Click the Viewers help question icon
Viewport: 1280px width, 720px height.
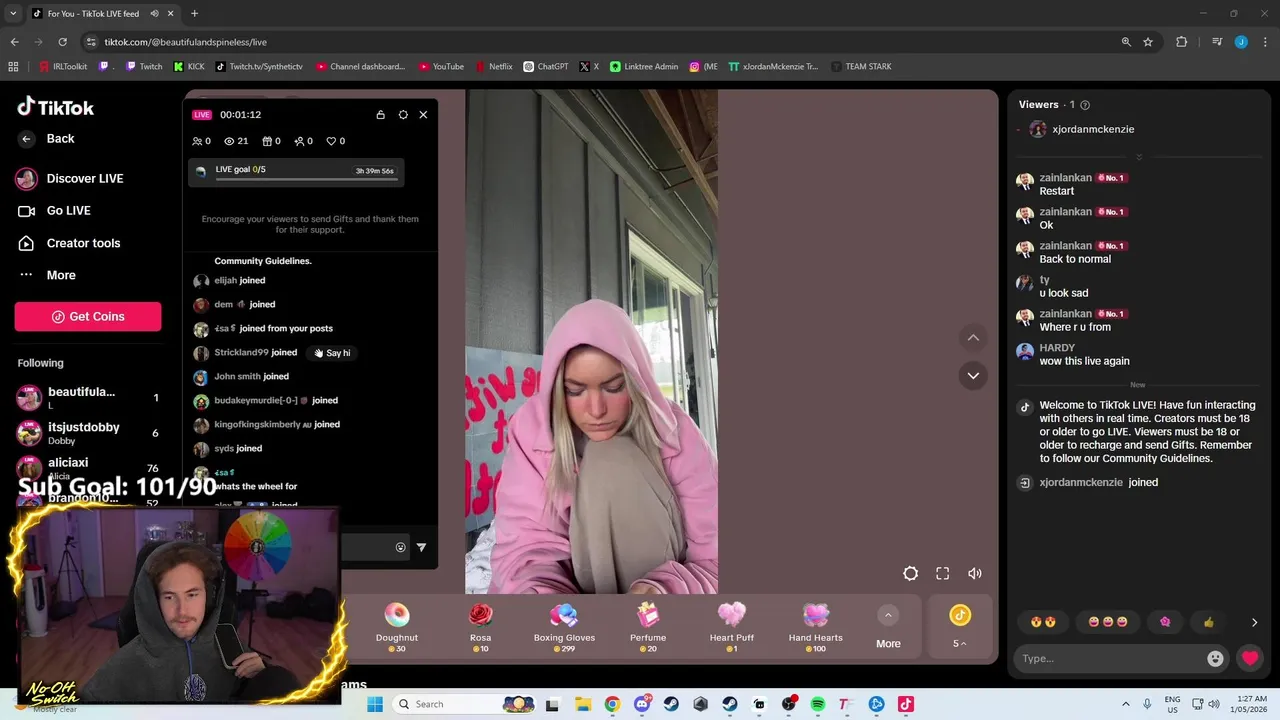click(x=1085, y=105)
